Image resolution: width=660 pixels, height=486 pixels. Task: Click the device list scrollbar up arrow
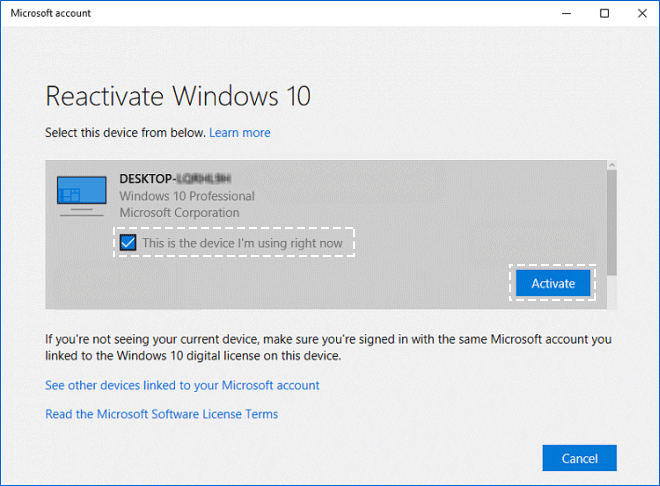(612, 165)
